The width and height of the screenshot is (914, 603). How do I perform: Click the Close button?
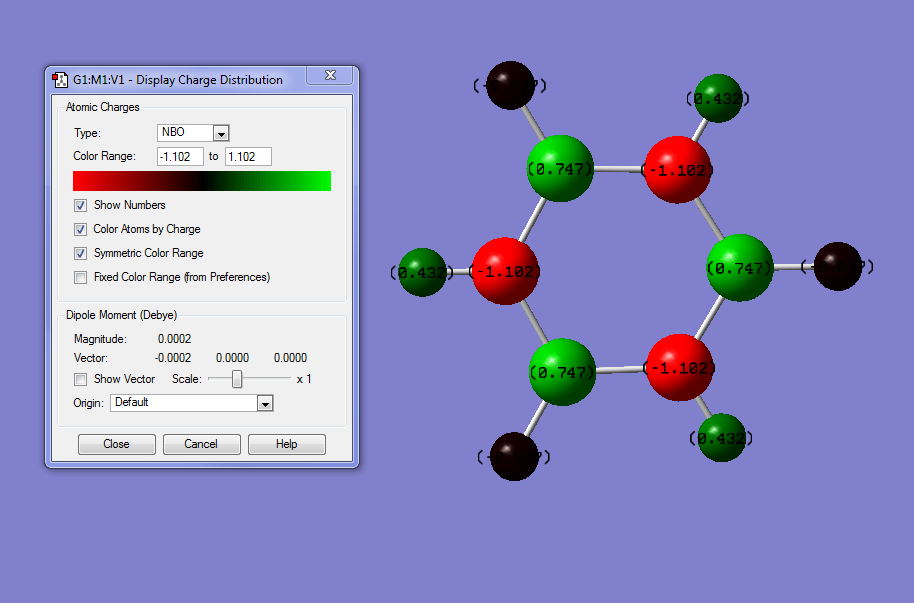(x=117, y=444)
